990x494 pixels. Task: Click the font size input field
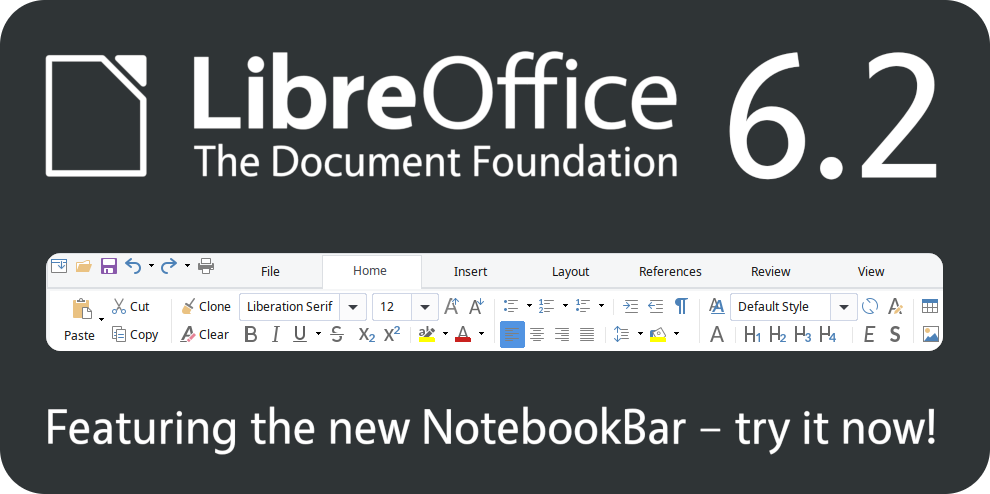coord(391,307)
